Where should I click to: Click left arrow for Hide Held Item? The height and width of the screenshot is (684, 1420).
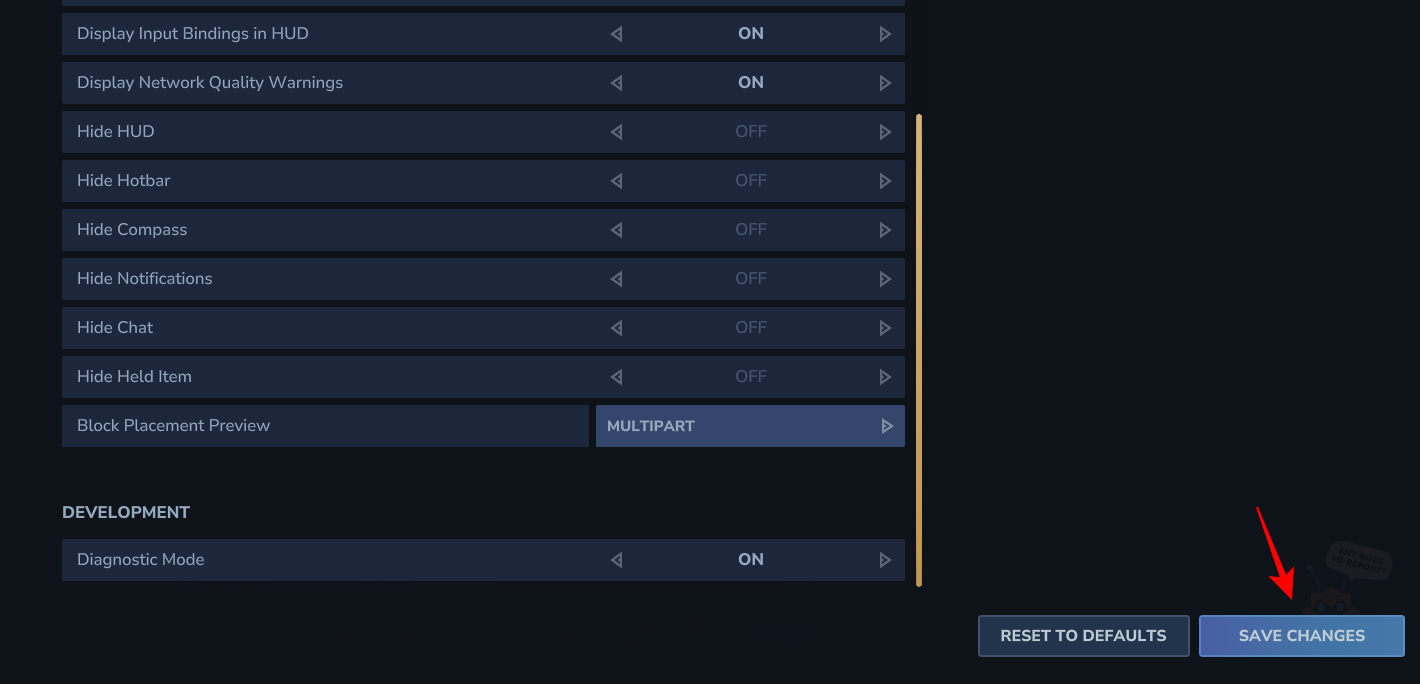point(616,377)
